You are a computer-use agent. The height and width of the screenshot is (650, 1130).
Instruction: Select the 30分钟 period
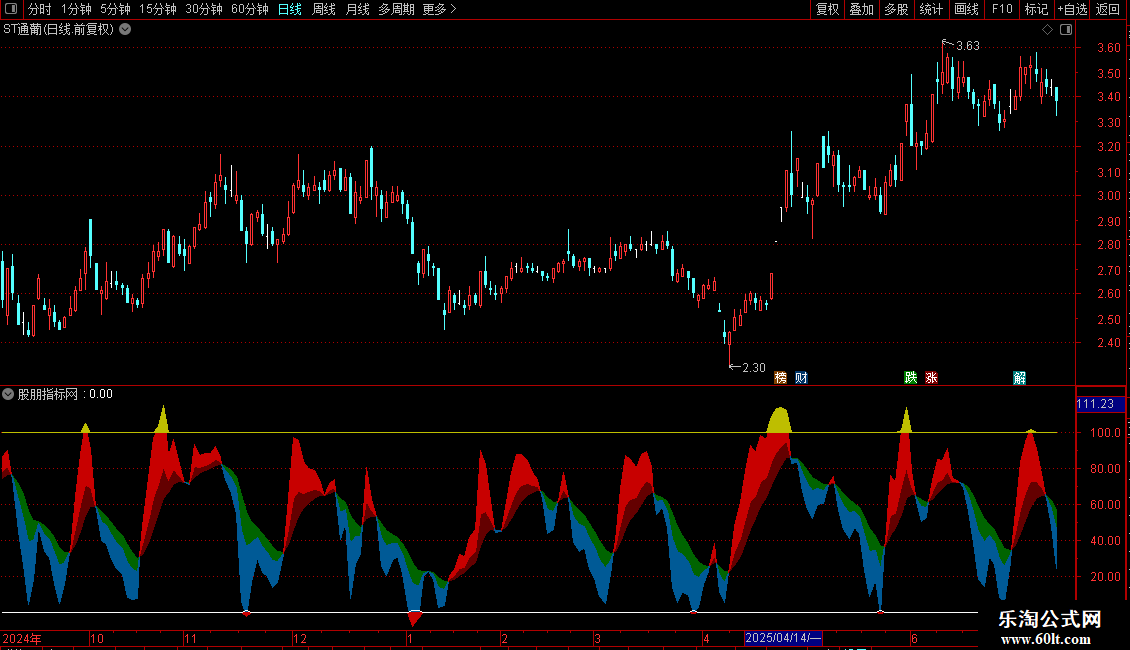click(204, 9)
